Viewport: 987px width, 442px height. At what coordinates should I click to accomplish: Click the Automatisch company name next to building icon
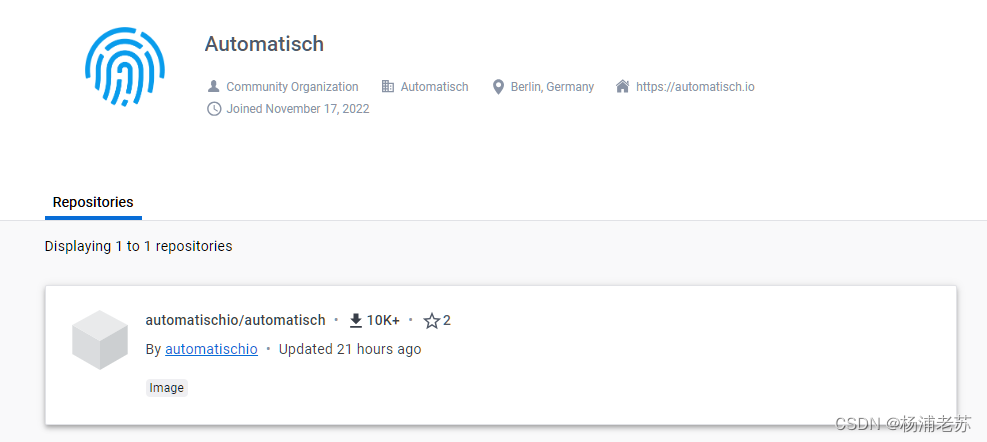click(x=434, y=87)
